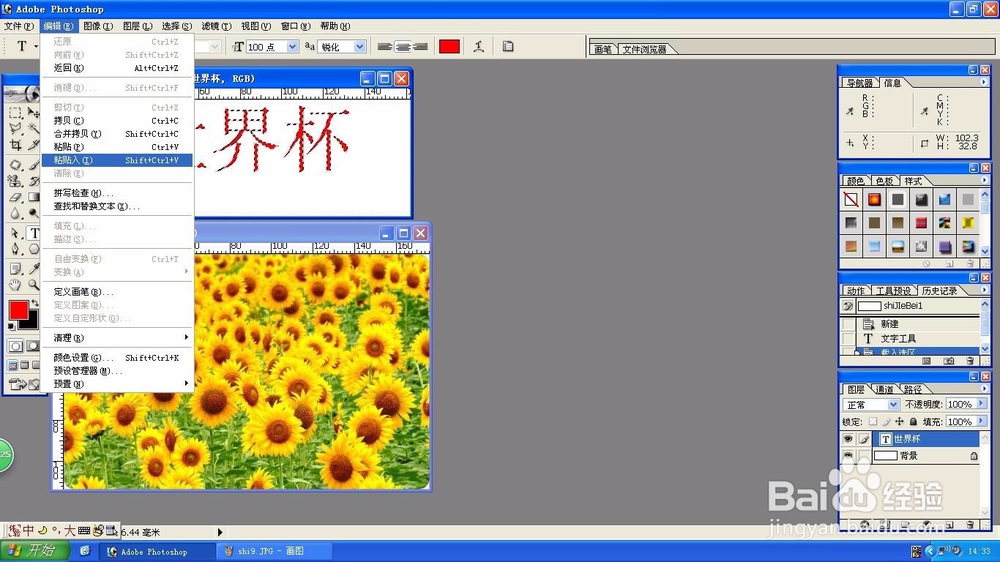Click right align text icon

420,46
